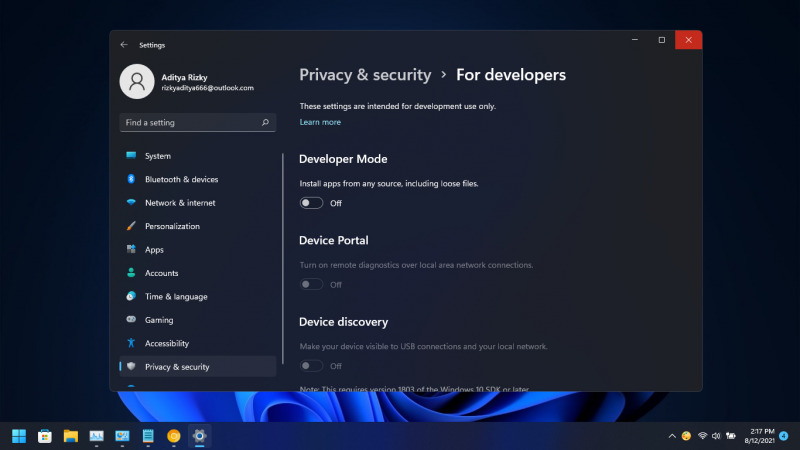Screen dimensions: 800x450
Task: Click the Settings gear on taskbar
Action: [x=199, y=436]
